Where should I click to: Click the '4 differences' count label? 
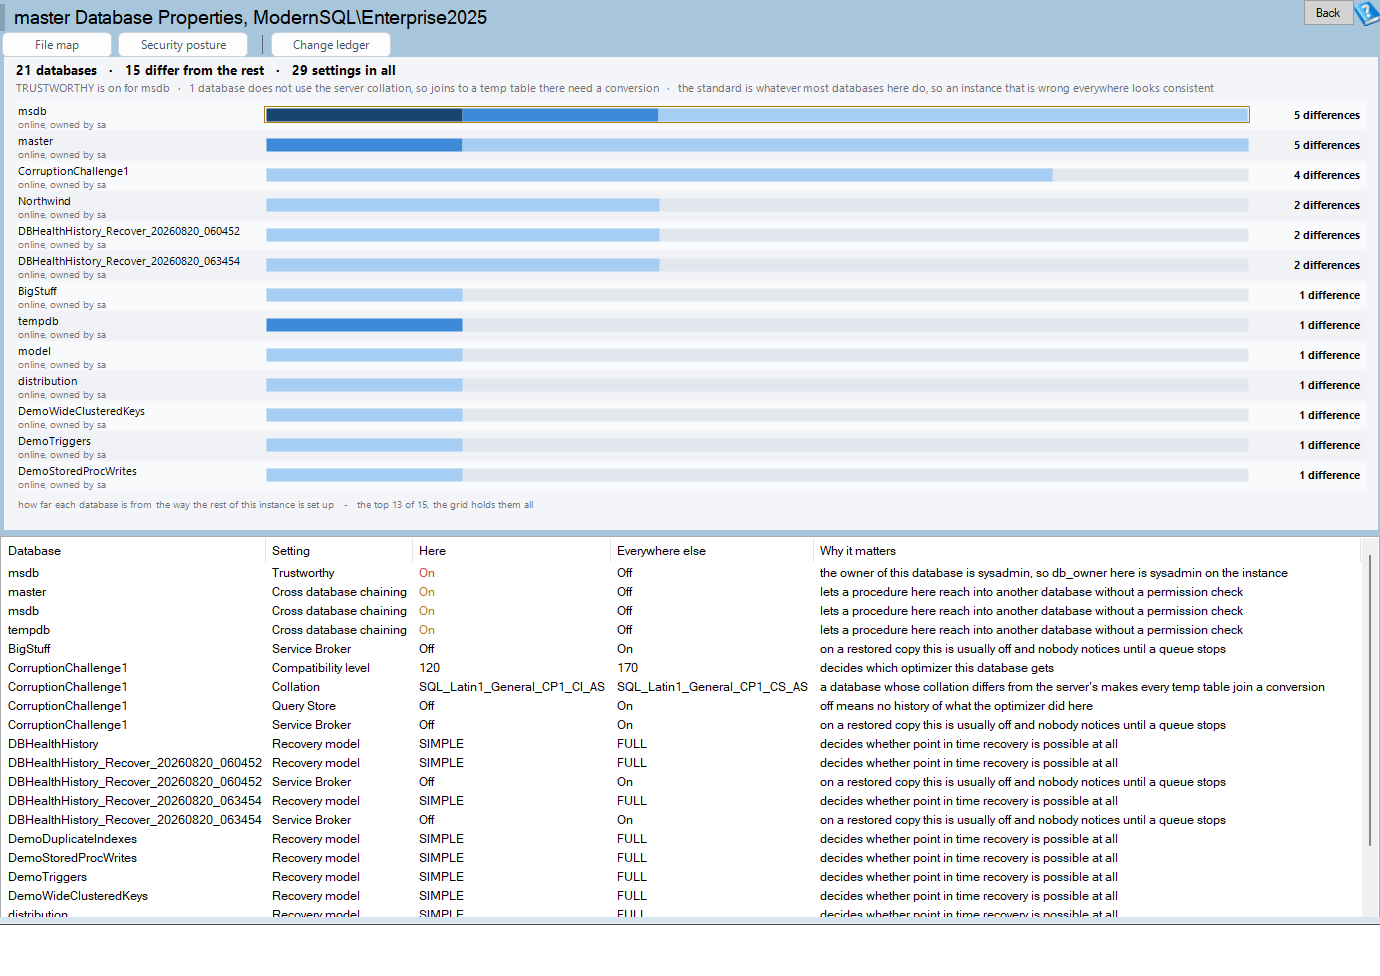click(x=1326, y=175)
